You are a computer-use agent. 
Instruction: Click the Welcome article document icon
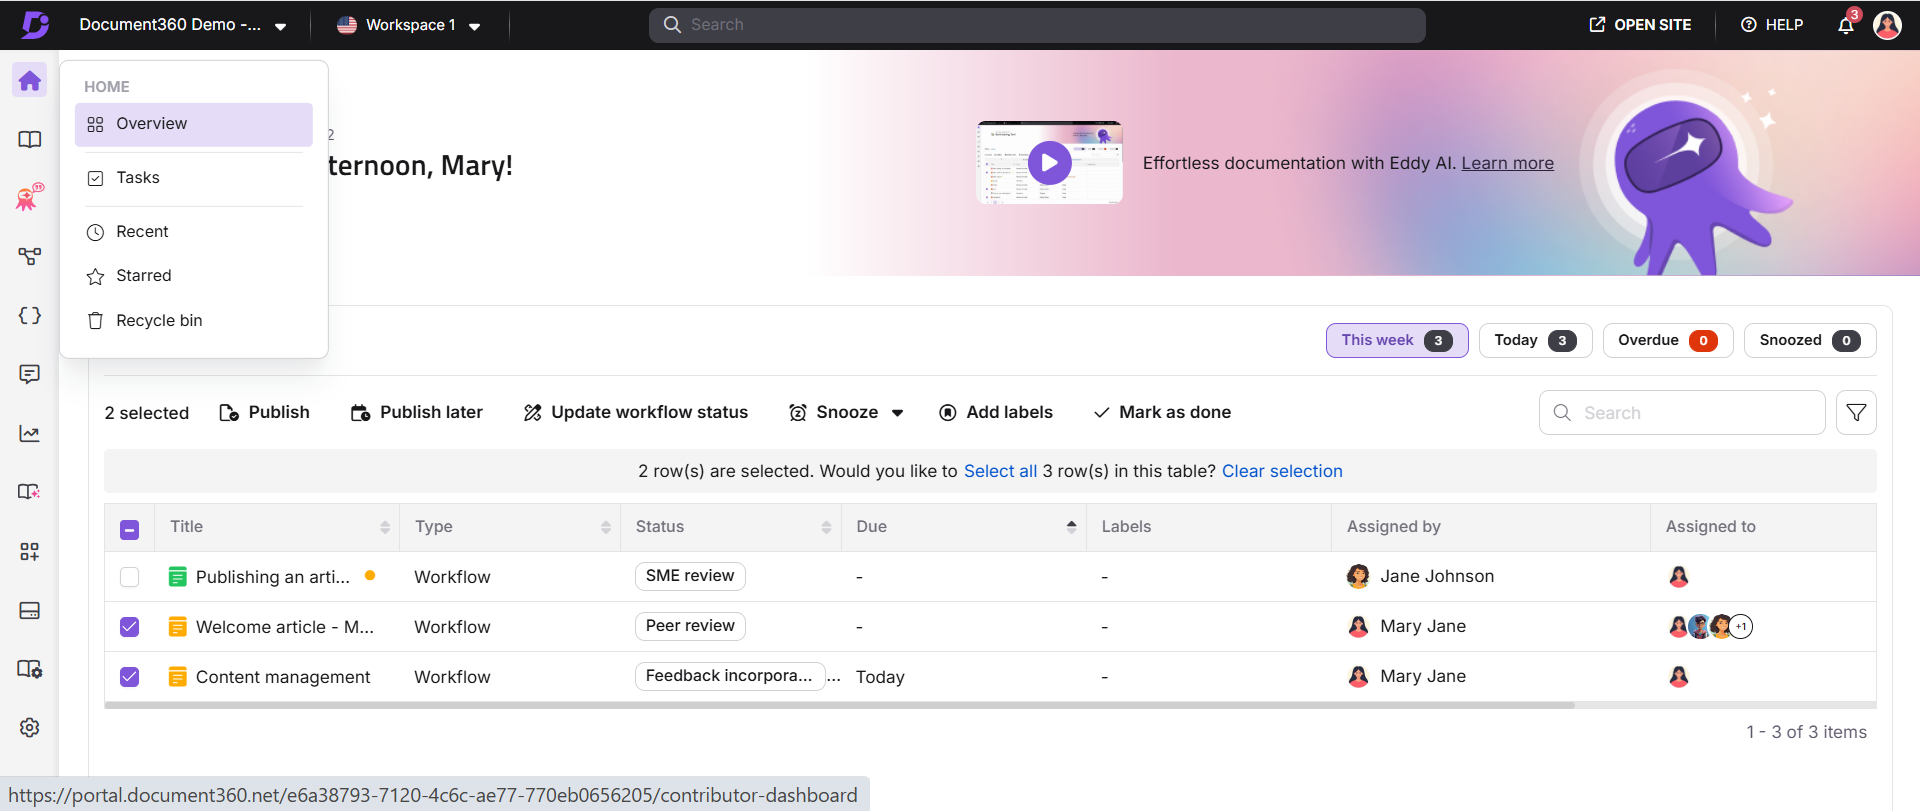point(178,626)
